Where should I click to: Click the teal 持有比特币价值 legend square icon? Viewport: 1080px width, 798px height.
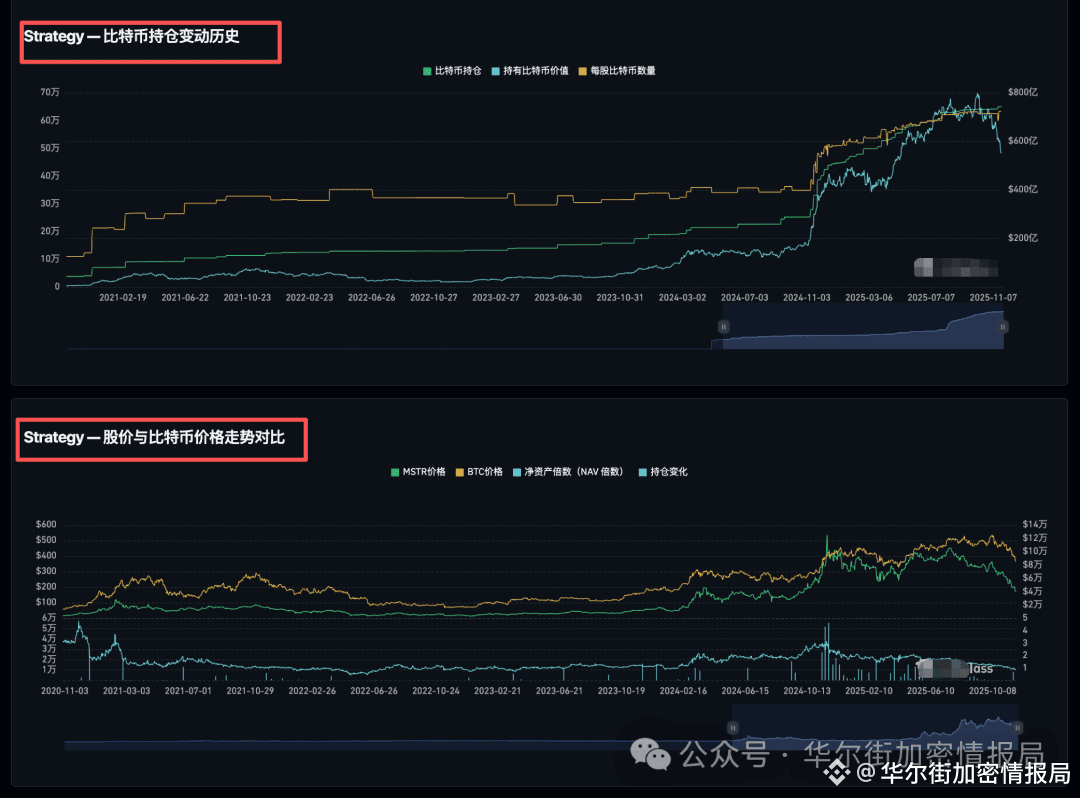495,70
